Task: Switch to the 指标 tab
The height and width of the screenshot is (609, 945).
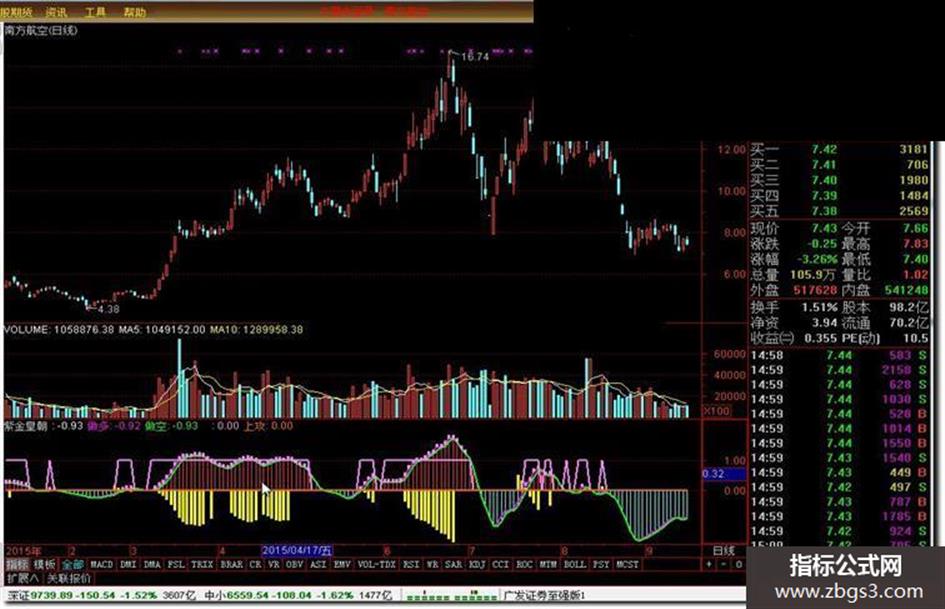Action: pyautogui.click(x=17, y=564)
